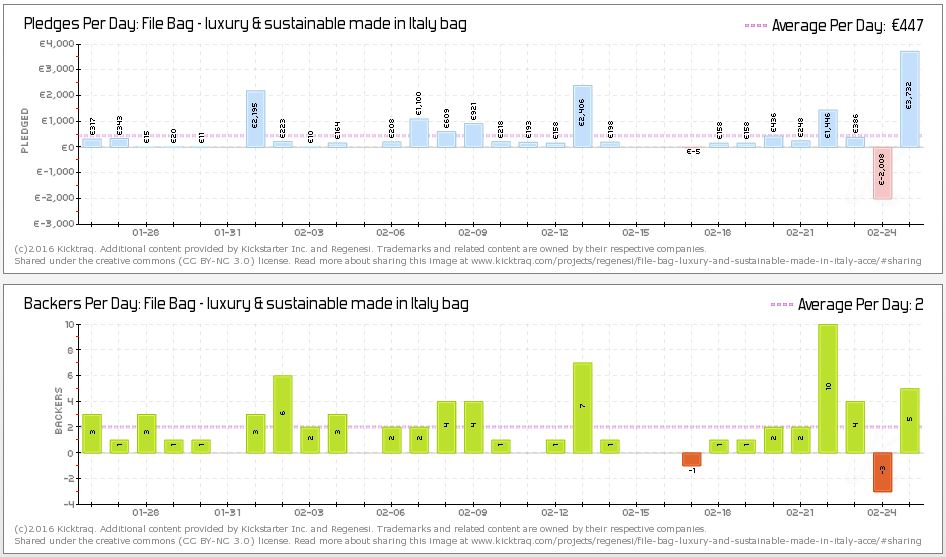Click the 02-12 date in Backers chart
The height and width of the screenshot is (557, 946).
[x=555, y=512]
